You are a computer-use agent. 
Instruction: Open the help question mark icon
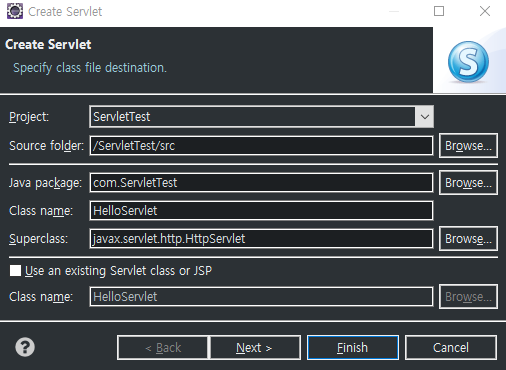pos(25,347)
